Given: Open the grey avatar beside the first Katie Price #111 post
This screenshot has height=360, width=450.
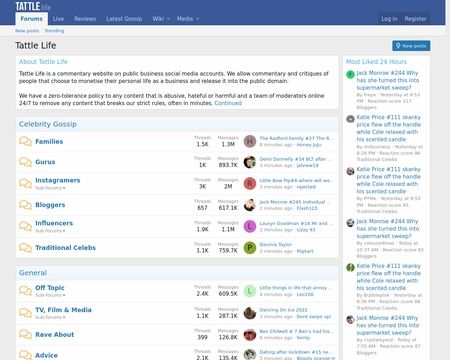Looking at the screenshot, I should pos(350,119).
